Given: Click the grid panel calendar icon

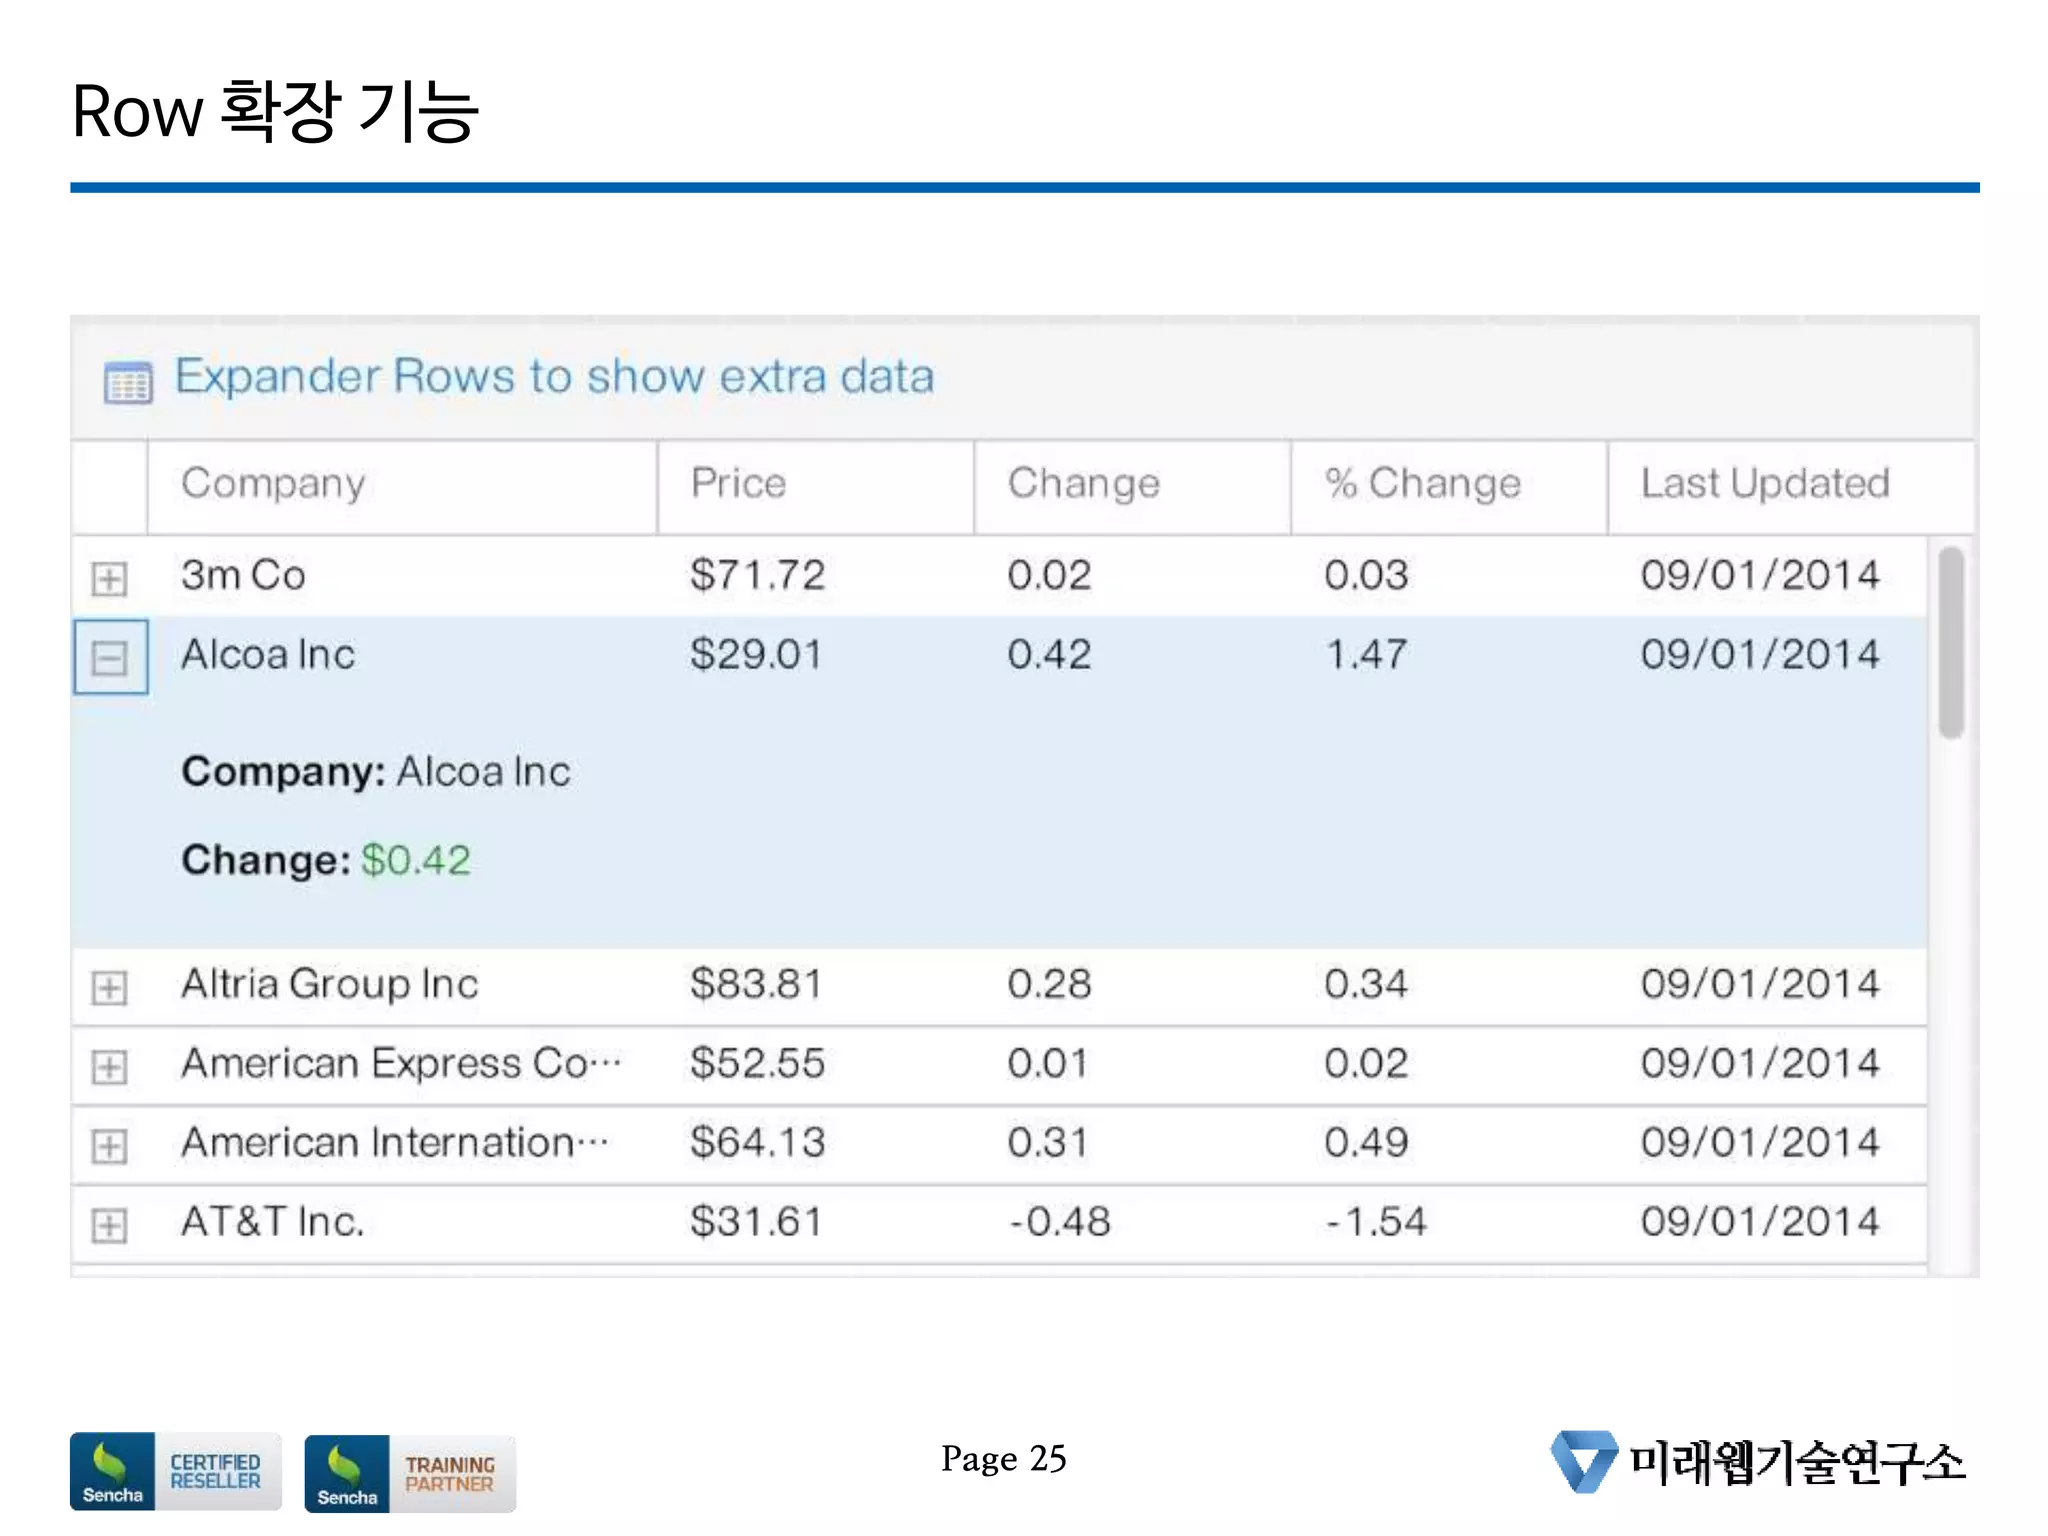Looking at the screenshot, I should 128,381.
